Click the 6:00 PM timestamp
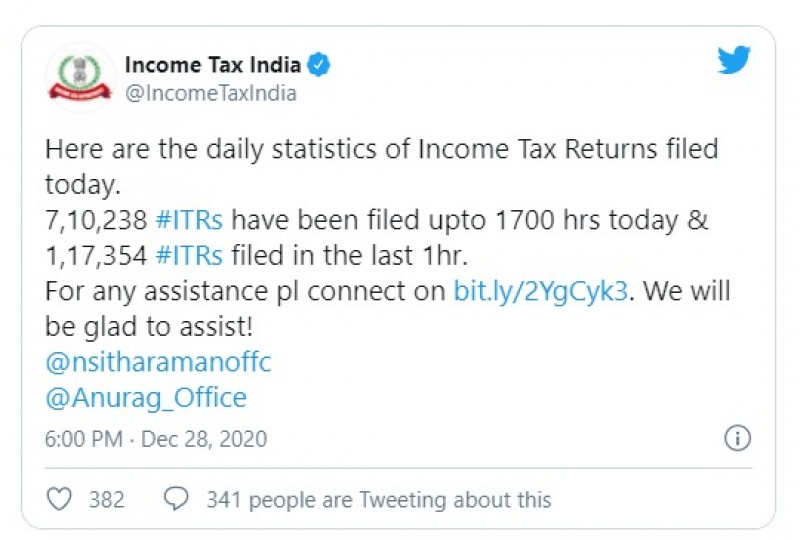Image resolution: width=800 pixels, height=540 pixels. point(84,439)
